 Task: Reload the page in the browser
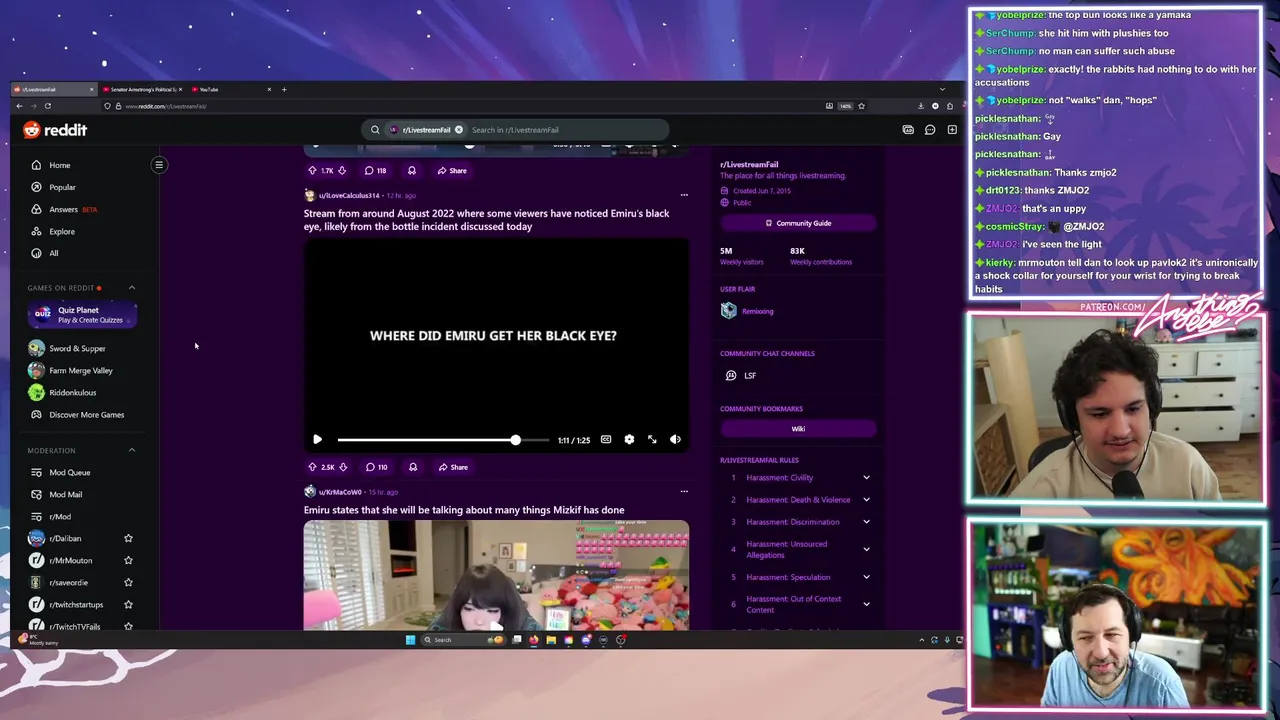[x=47, y=106]
